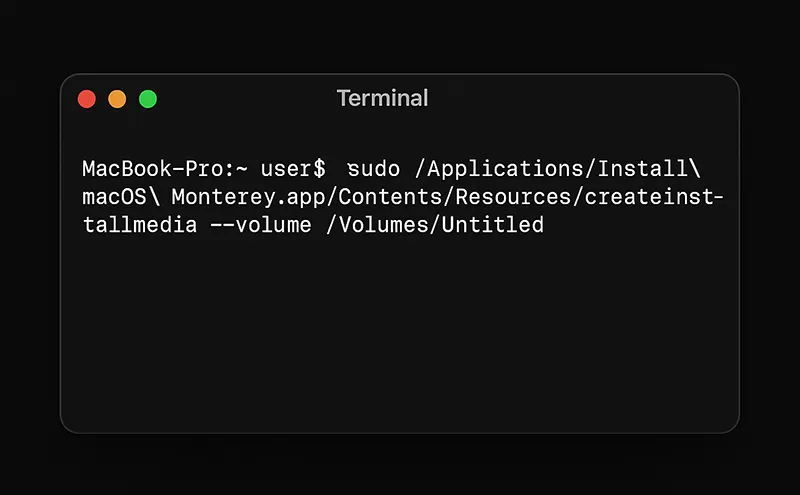Click the green full-screen window button
The width and height of the screenshot is (800, 495).
(x=147, y=99)
